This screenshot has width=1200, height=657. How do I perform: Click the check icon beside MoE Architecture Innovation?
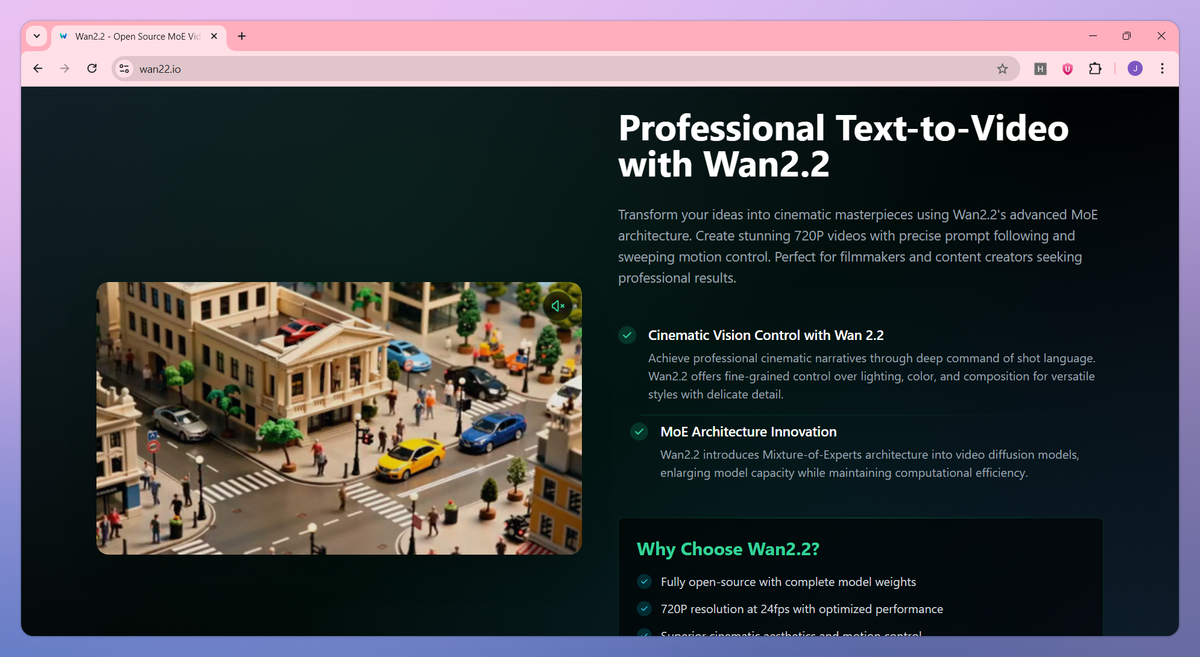pyautogui.click(x=639, y=432)
